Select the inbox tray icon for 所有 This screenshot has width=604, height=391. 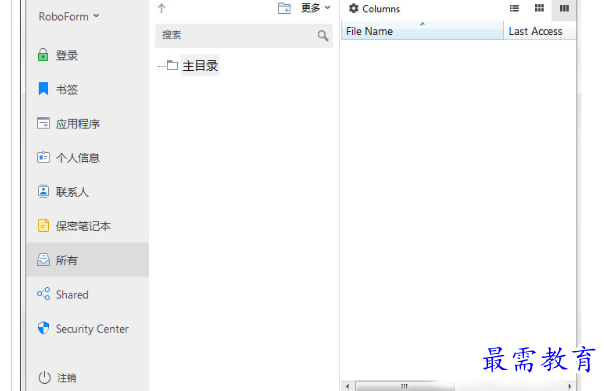tap(43, 260)
